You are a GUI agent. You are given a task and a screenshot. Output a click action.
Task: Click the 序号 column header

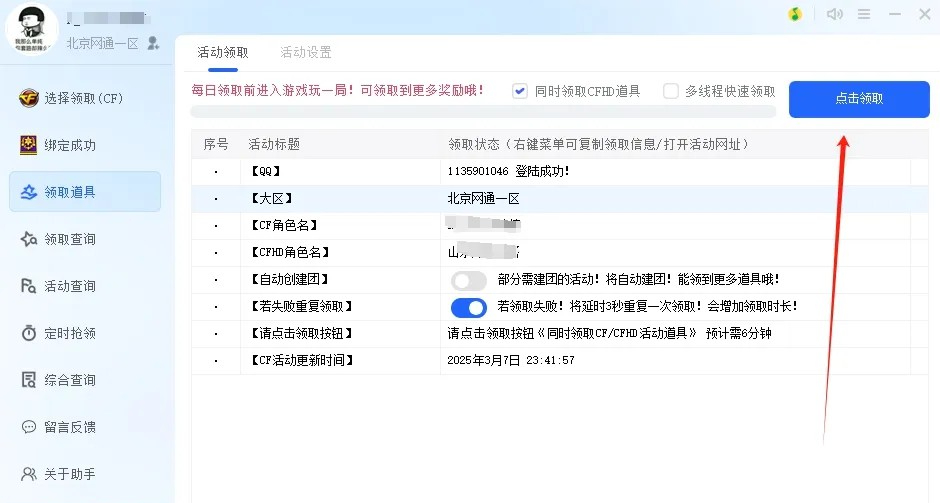[x=216, y=144]
